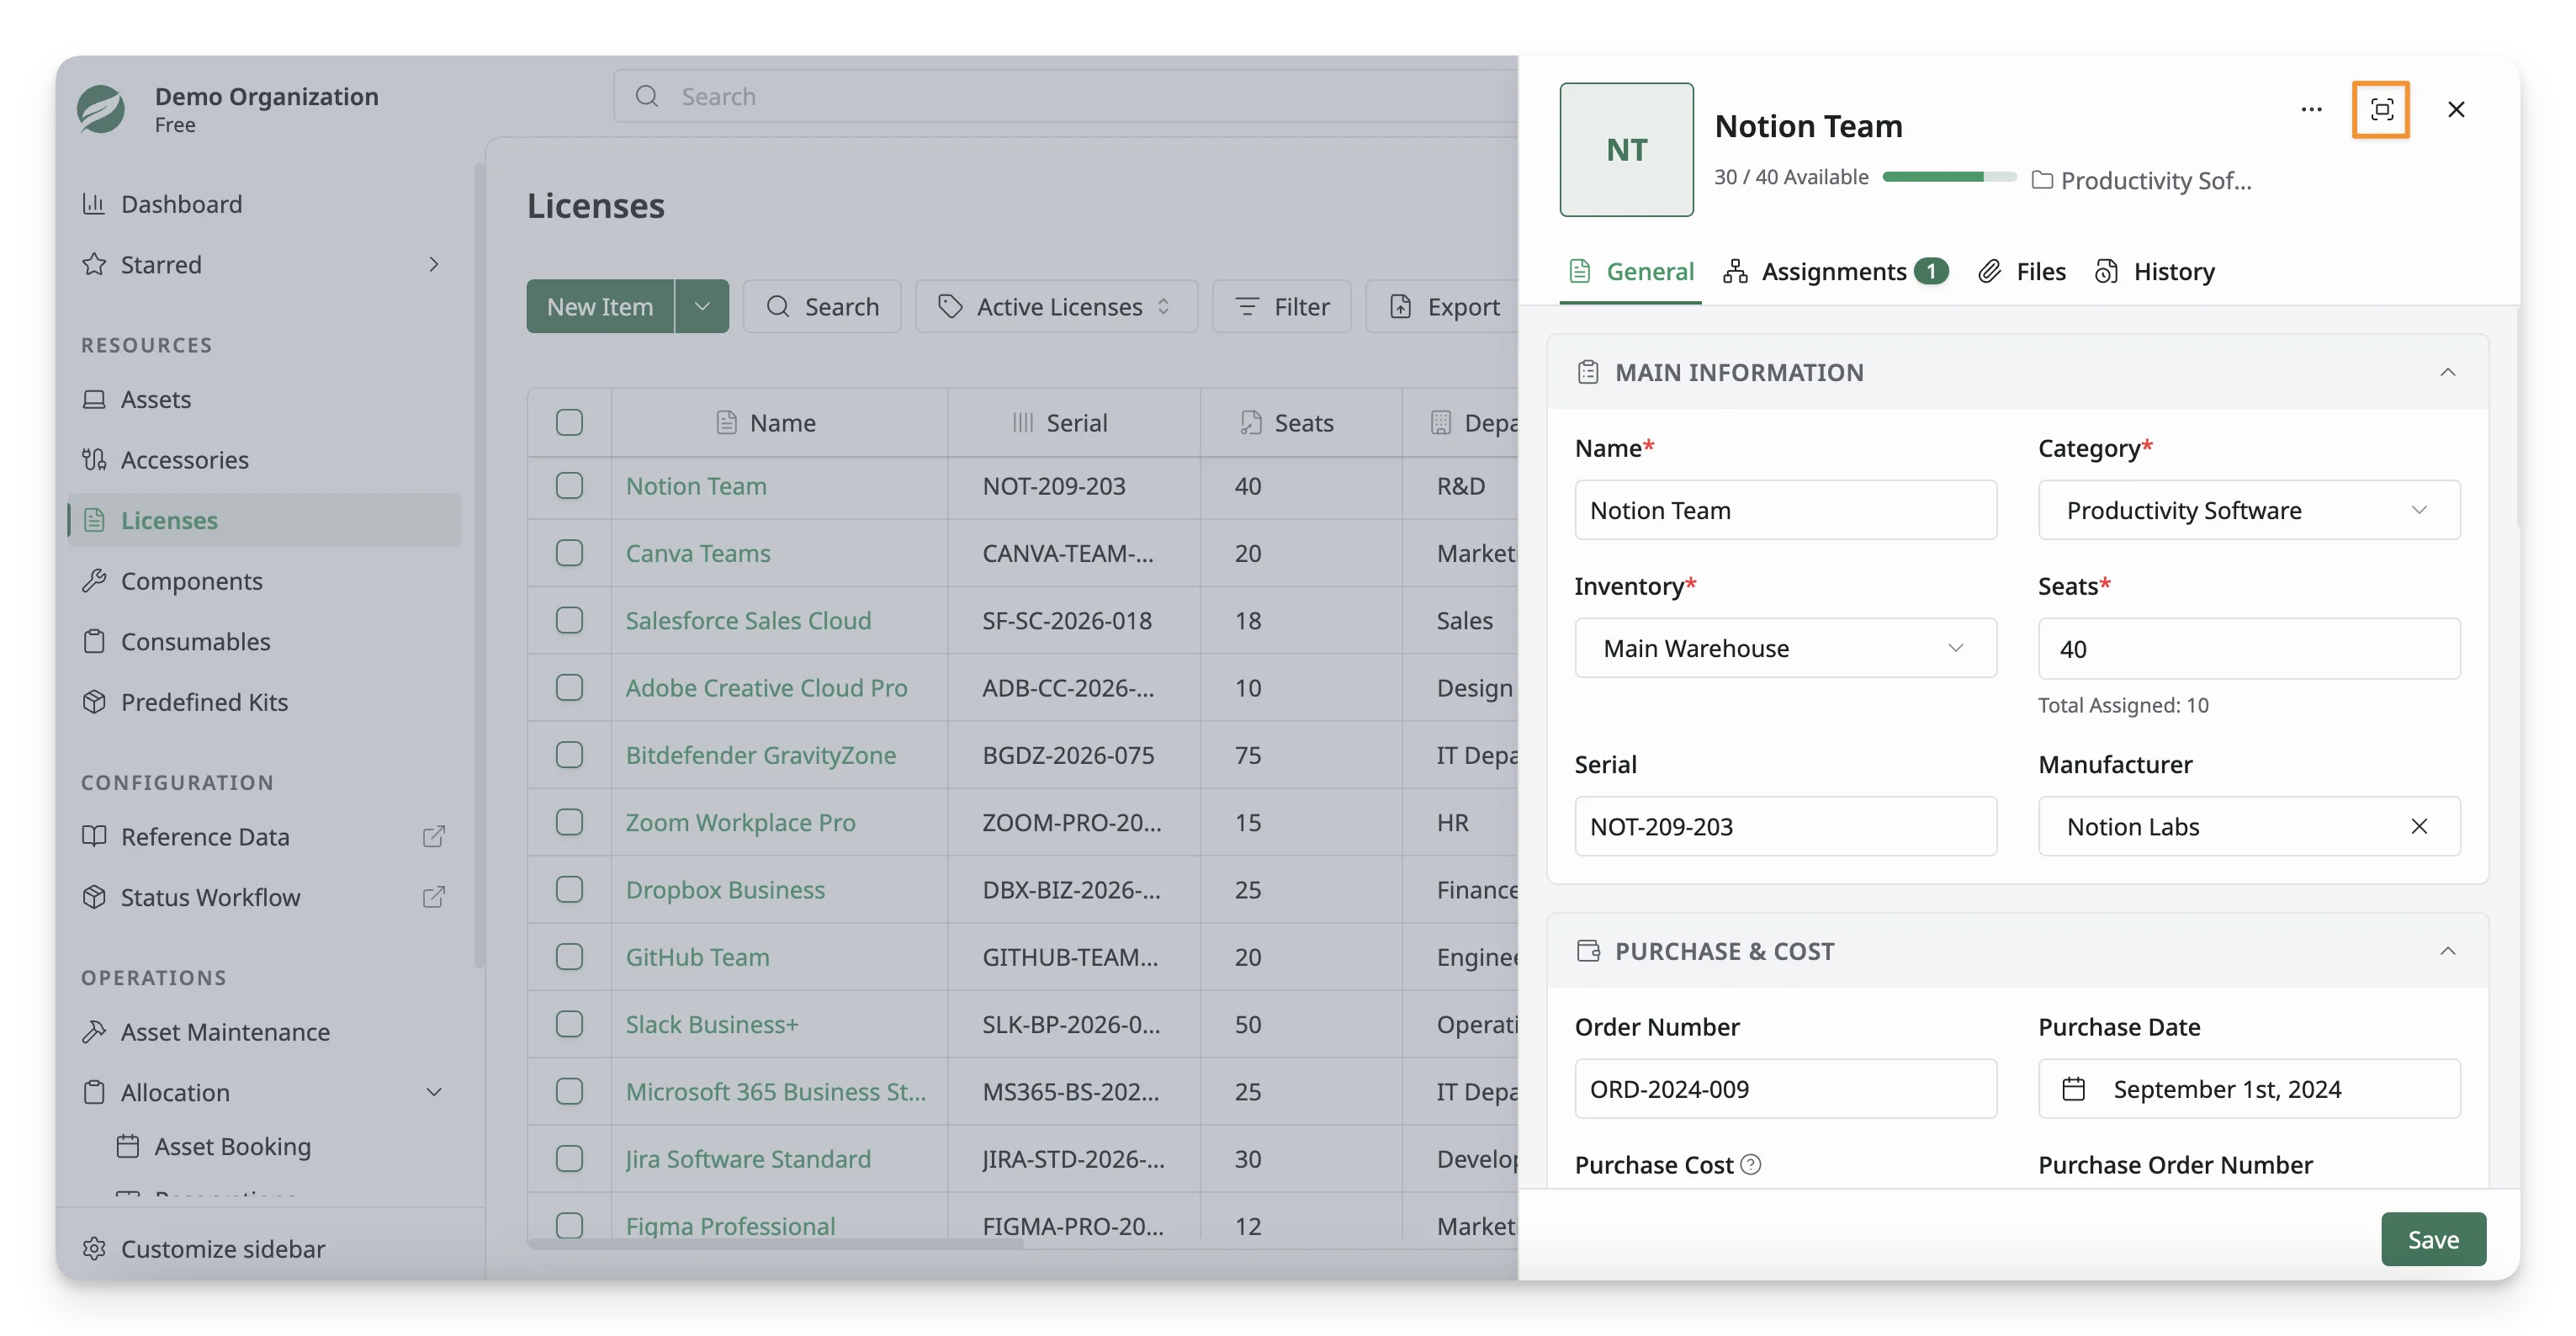The image size is (2576, 1336).
Task: Click the Order Number field ORD-2024-009
Action: [1785, 1088]
